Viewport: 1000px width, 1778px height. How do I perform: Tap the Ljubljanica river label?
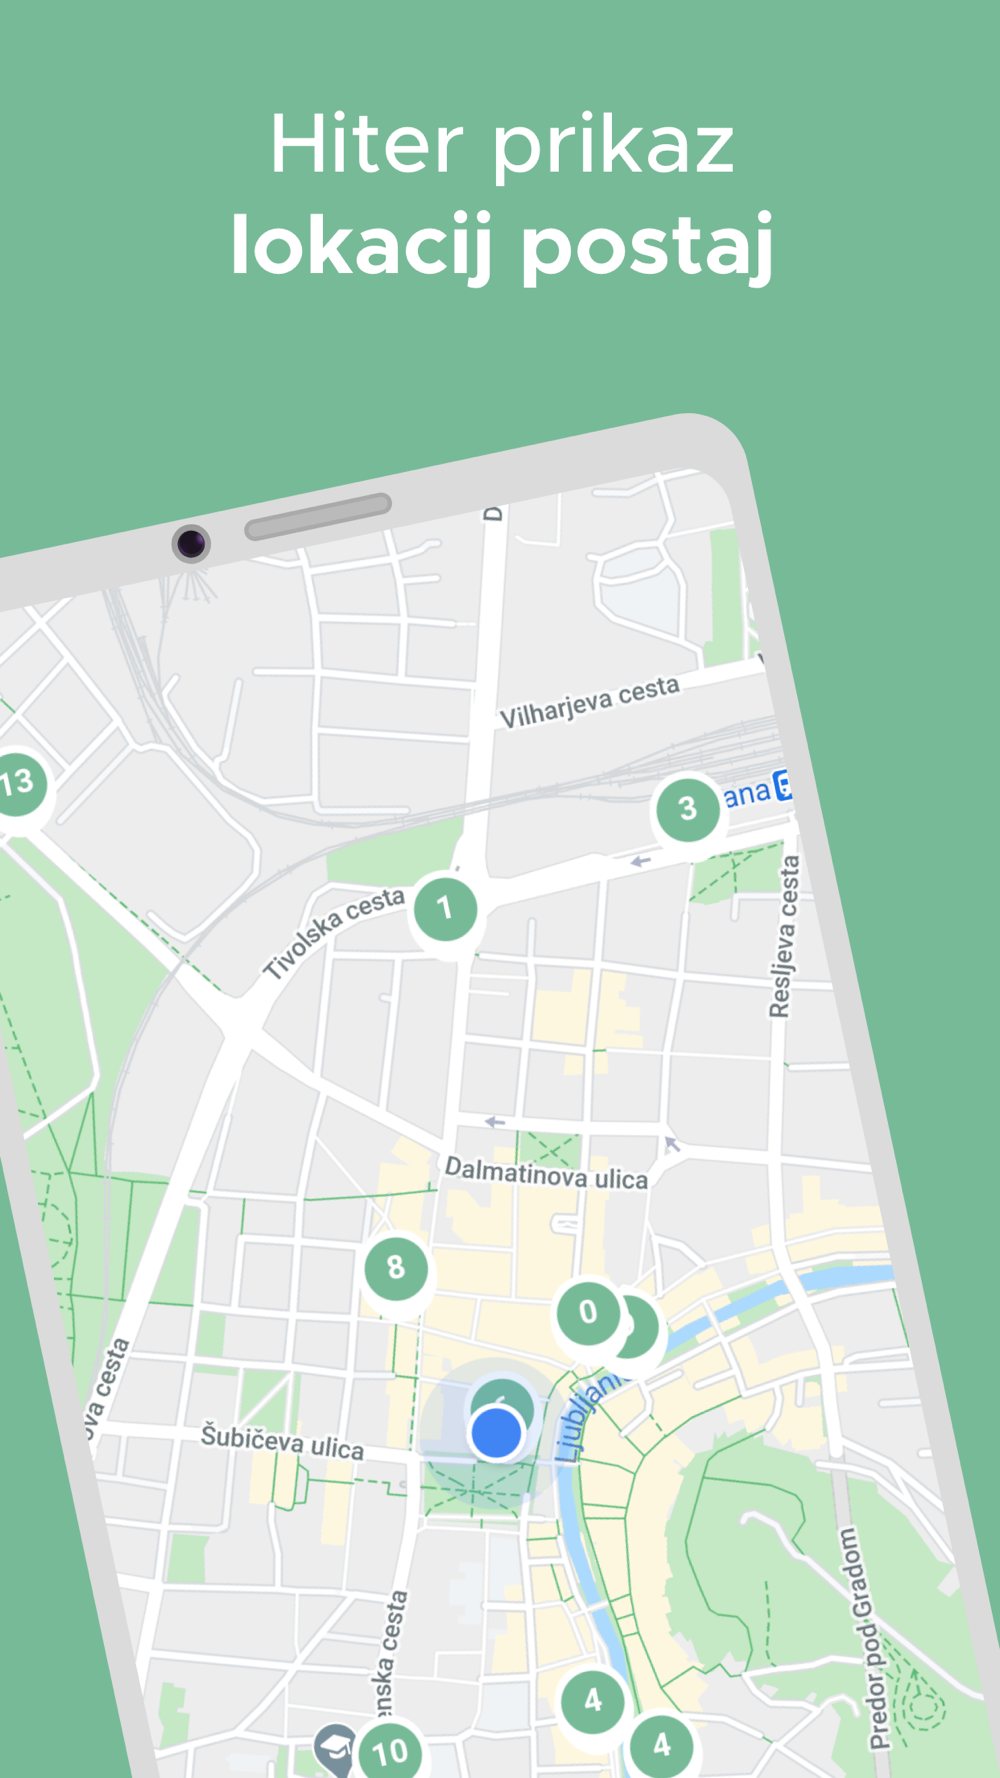tap(590, 1416)
